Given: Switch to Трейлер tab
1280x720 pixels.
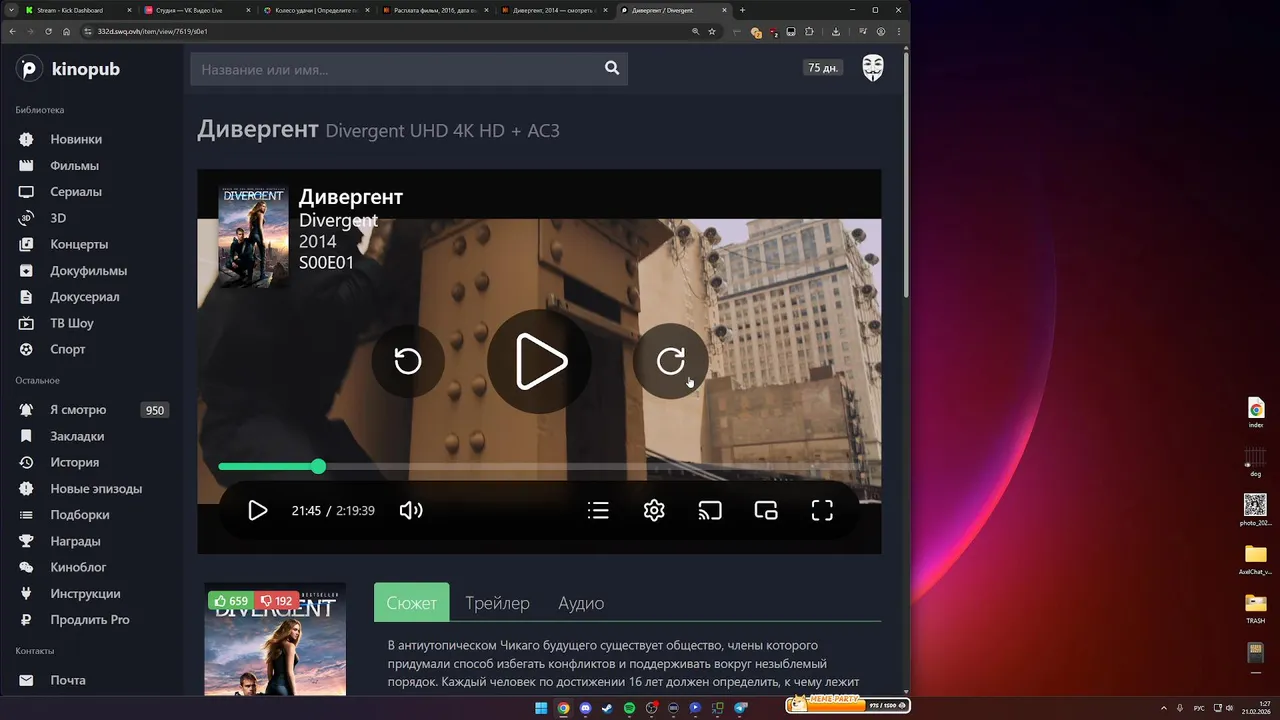Looking at the screenshot, I should pos(497,603).
